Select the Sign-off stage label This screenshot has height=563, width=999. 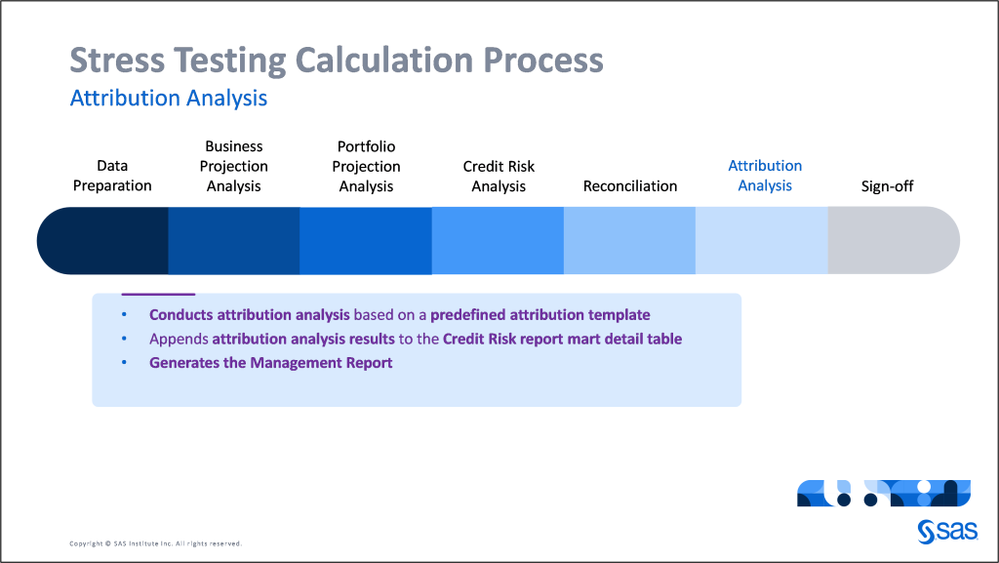(x=887, y=186)
